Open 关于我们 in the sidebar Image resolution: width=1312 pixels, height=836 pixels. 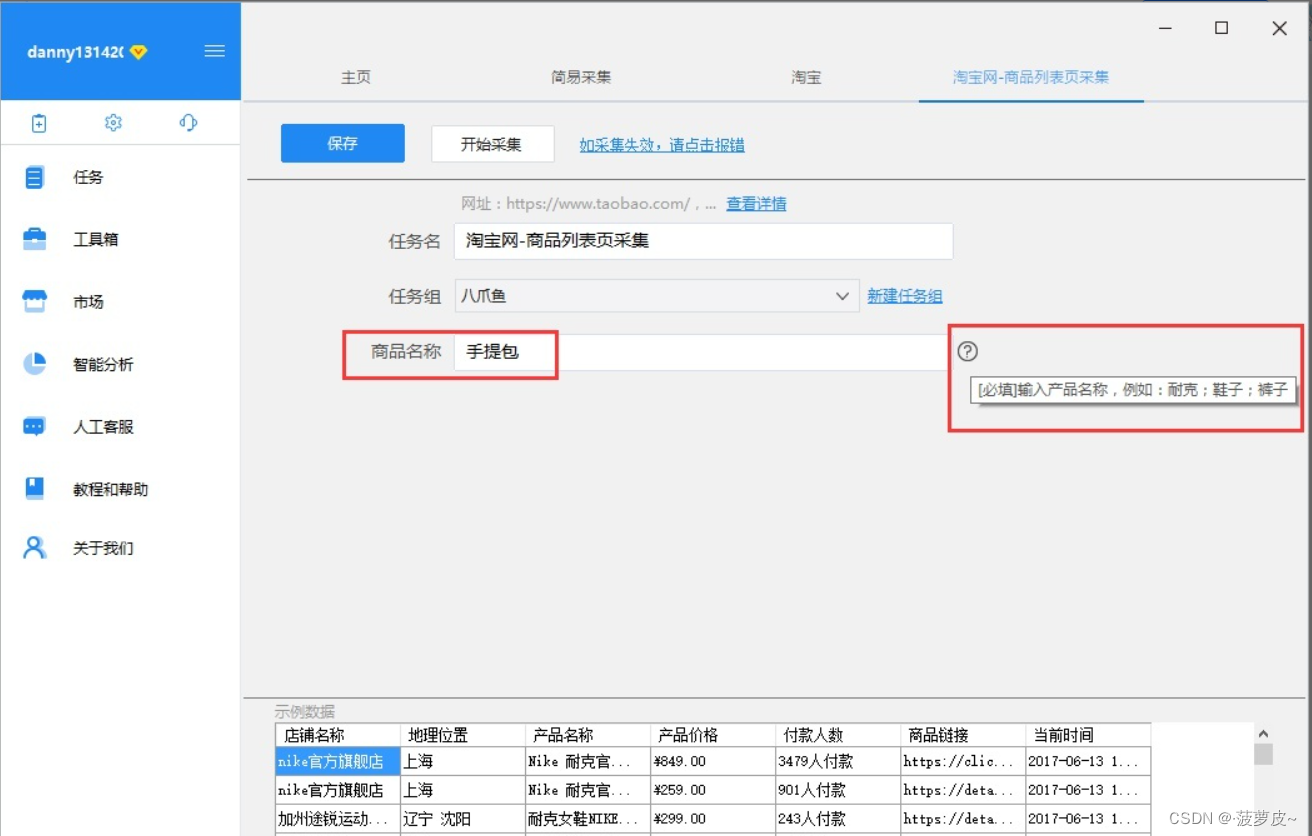click(x=103, y=549)
